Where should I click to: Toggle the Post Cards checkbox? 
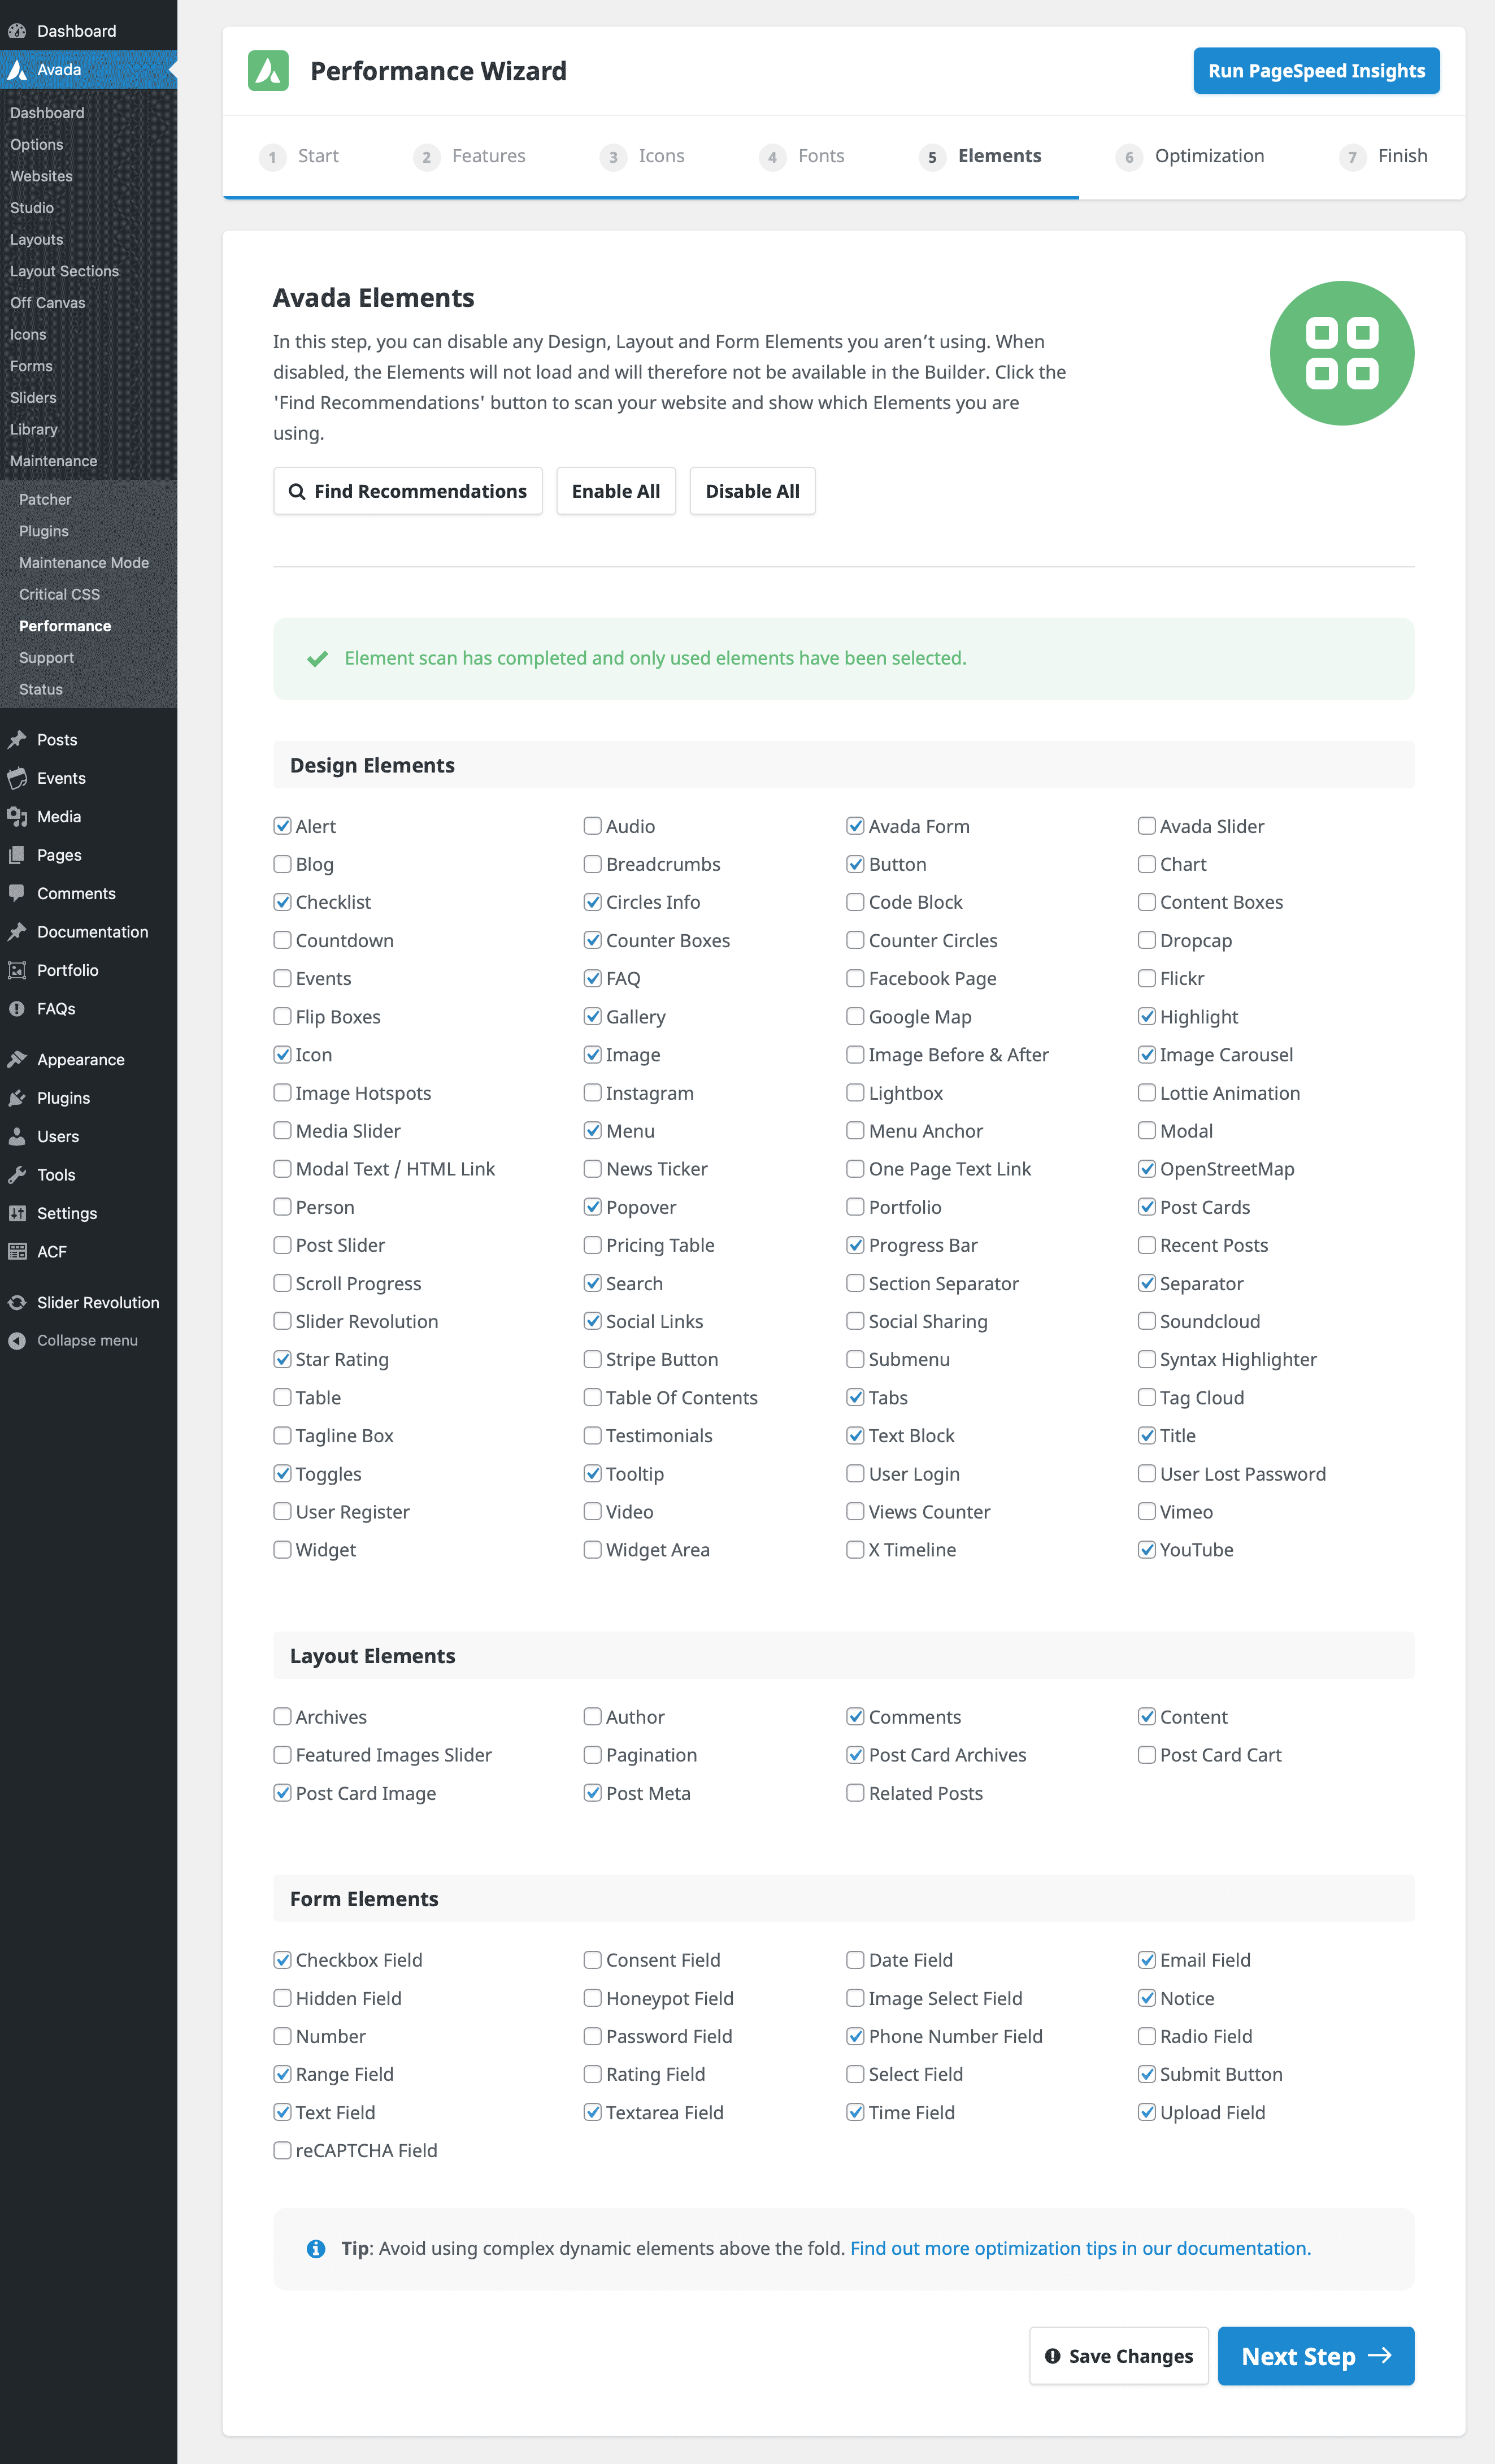pyautogui.click(x=1146, y=1207)
